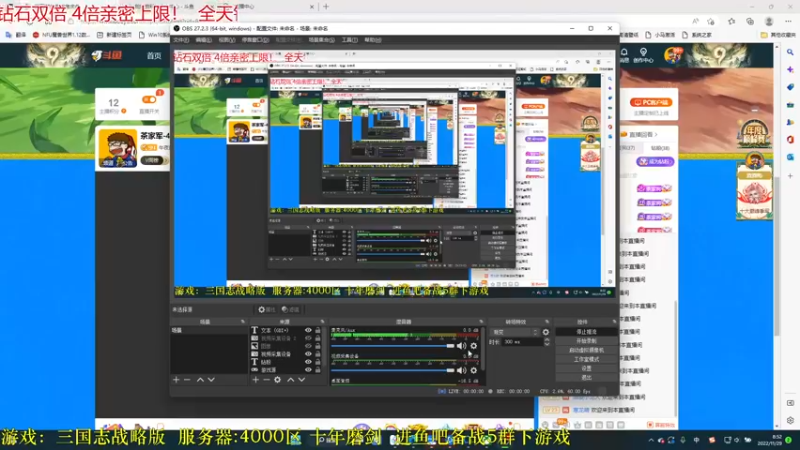Open the 视图(V) menu in OBS
The width and height of the screenshot is (800, 450).
pyautogui.click(x=227, y=40)
